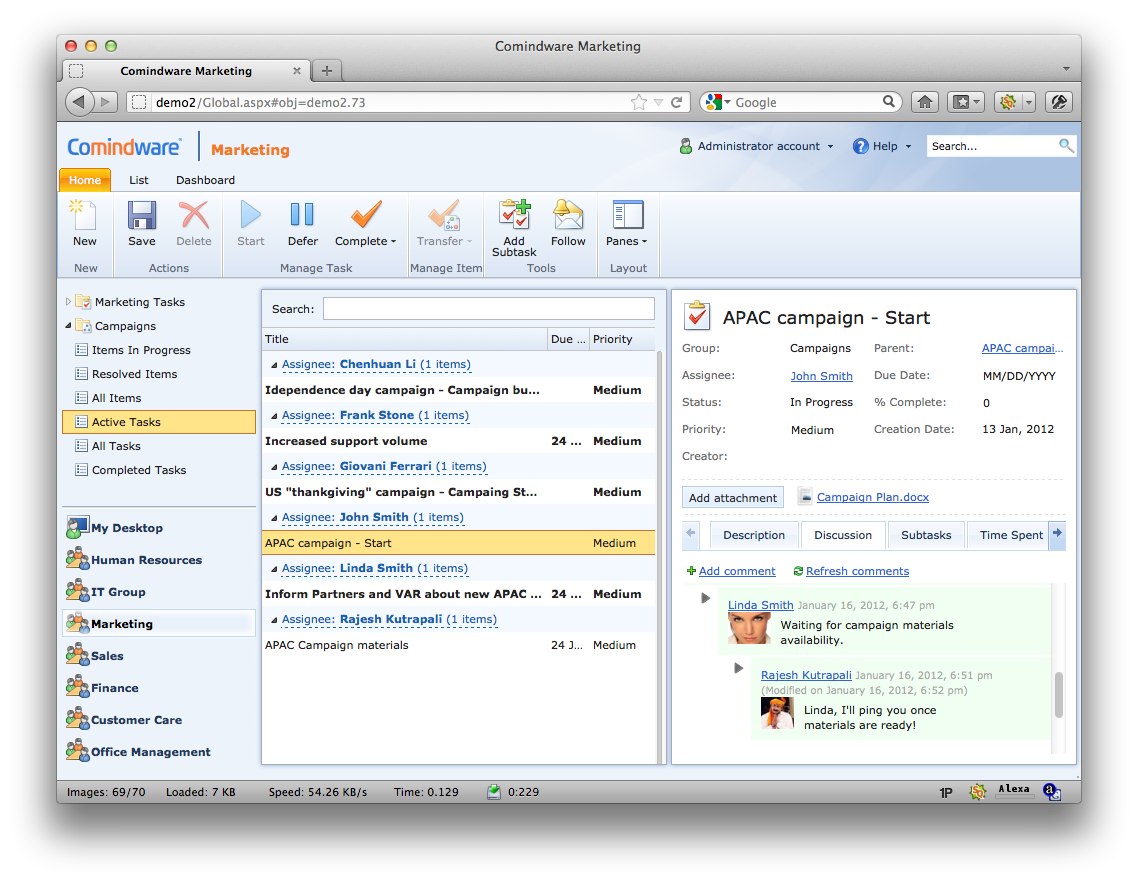
Task: Click the Add Subtask icon
Action: (x=515, y=215)
